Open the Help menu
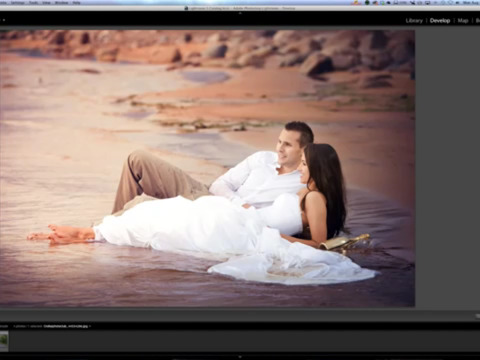Viewport: 480px width, 360px height. tap(76, 3)
